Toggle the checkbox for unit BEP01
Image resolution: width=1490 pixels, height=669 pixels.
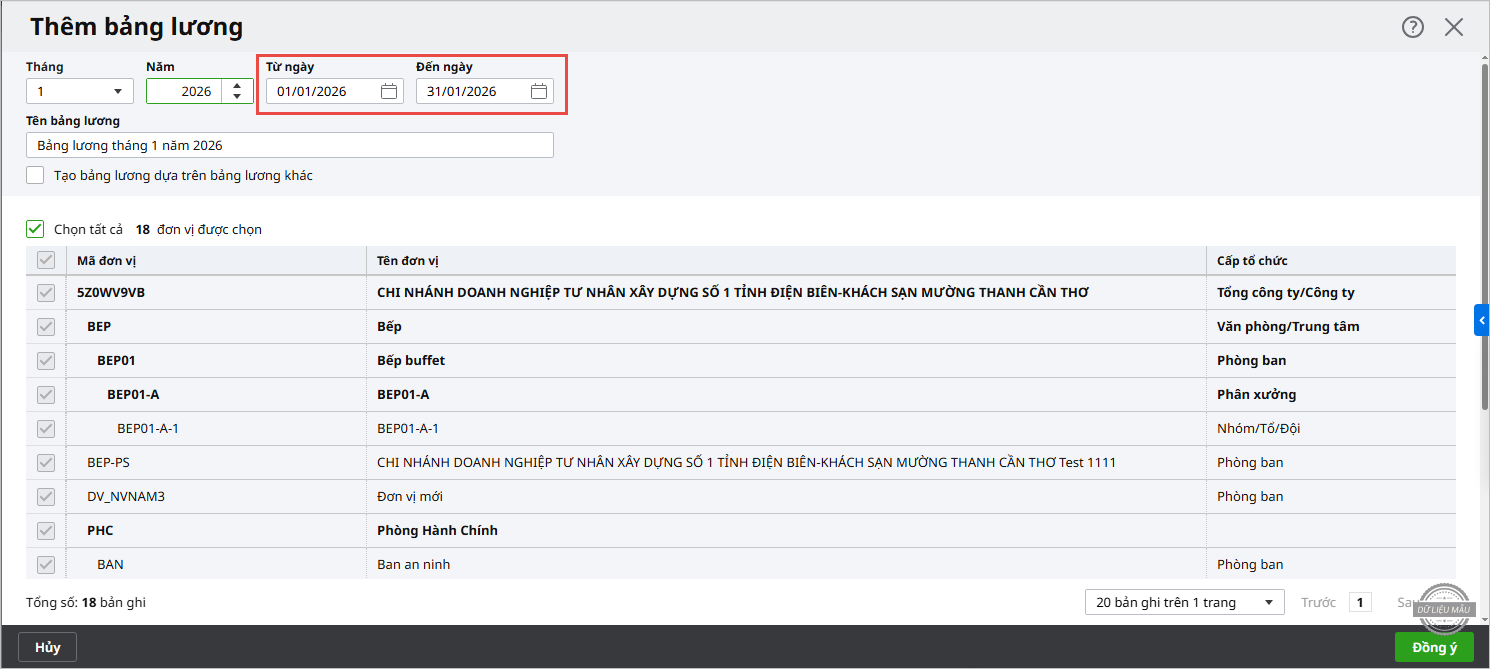(46, 361)
